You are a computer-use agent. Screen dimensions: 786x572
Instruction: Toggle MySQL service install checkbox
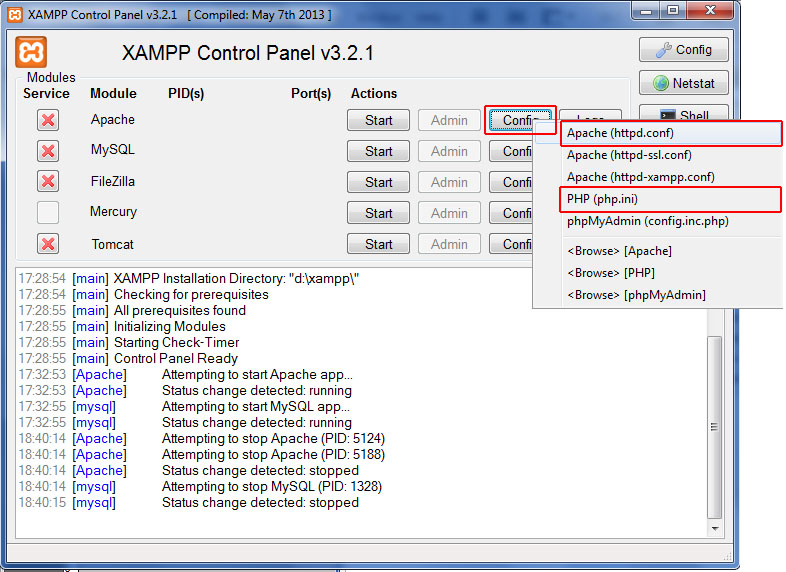pyautogui.click(x=48, y=151)
